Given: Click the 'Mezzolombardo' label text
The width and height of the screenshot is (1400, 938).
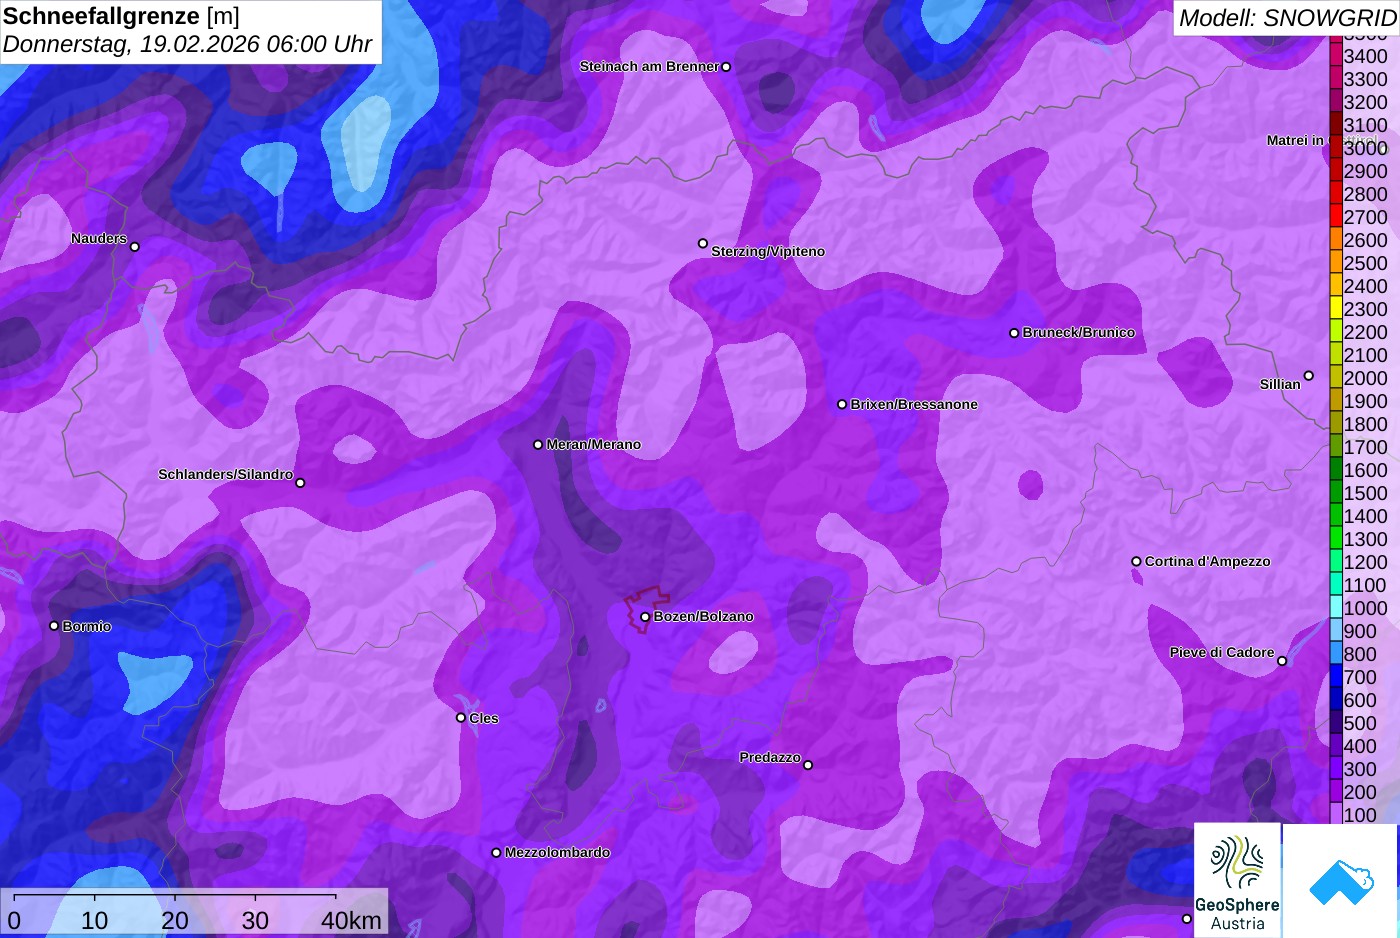Looking at the screenshot, I should click(x=557, y=853).
